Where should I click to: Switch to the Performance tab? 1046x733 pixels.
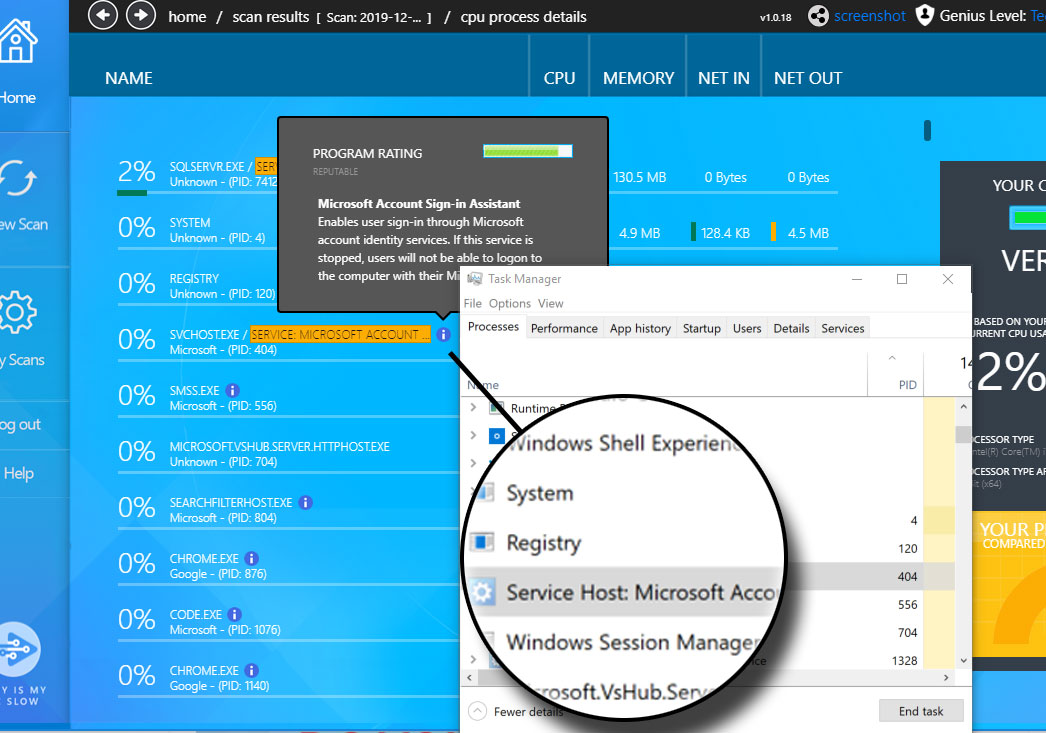(x=564, y=328)
